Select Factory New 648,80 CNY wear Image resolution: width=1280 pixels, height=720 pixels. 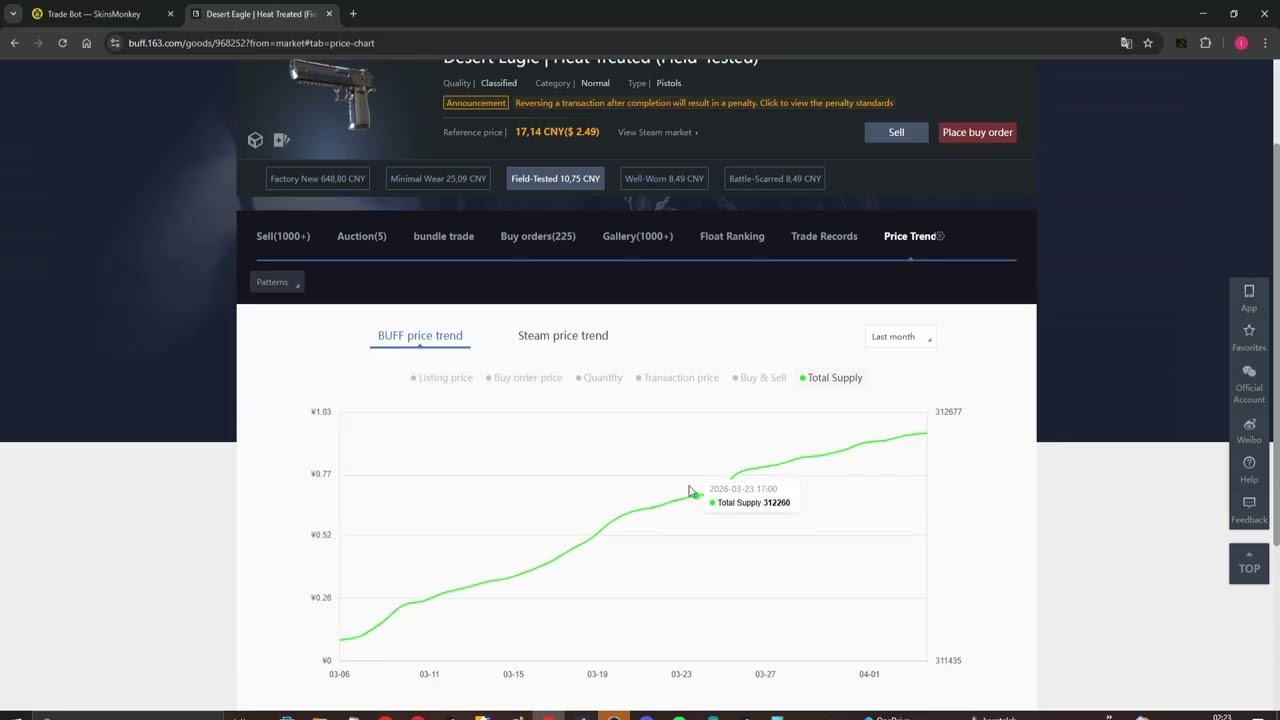pyautogui.click(x=318, y=179)
